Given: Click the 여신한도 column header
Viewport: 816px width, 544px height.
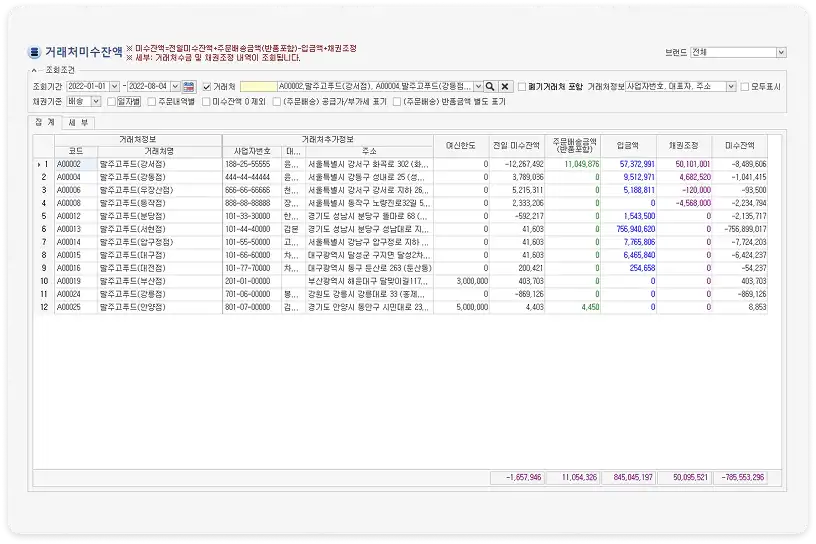Looking at the screenshot, I should [461, 146].
